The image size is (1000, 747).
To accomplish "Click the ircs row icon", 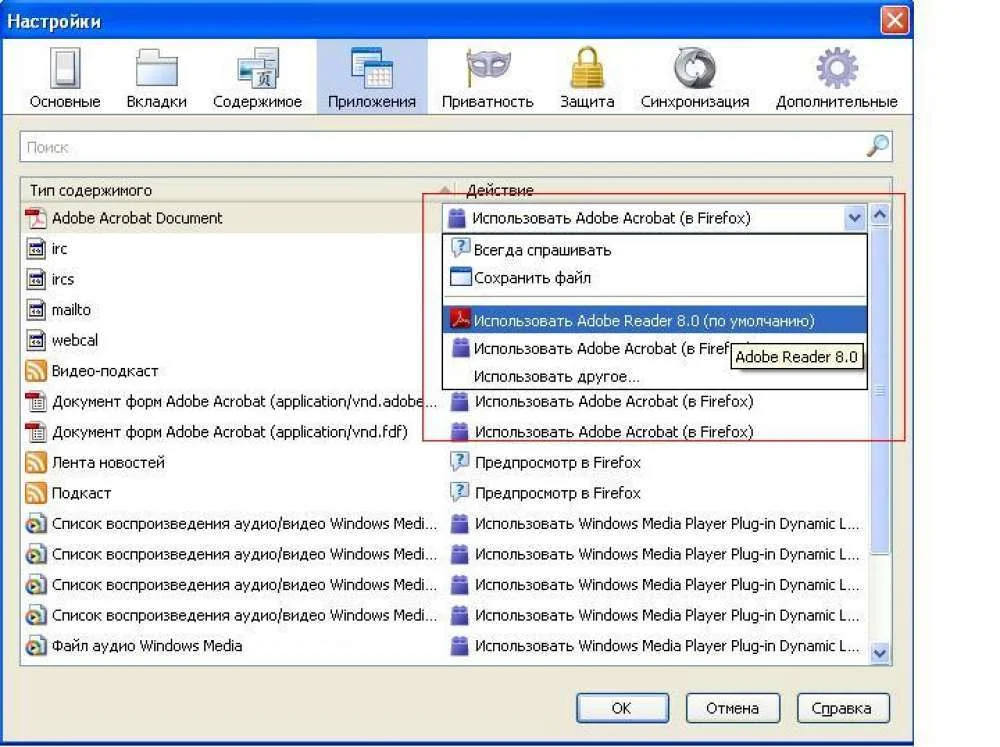I will [x=36, y=279].
